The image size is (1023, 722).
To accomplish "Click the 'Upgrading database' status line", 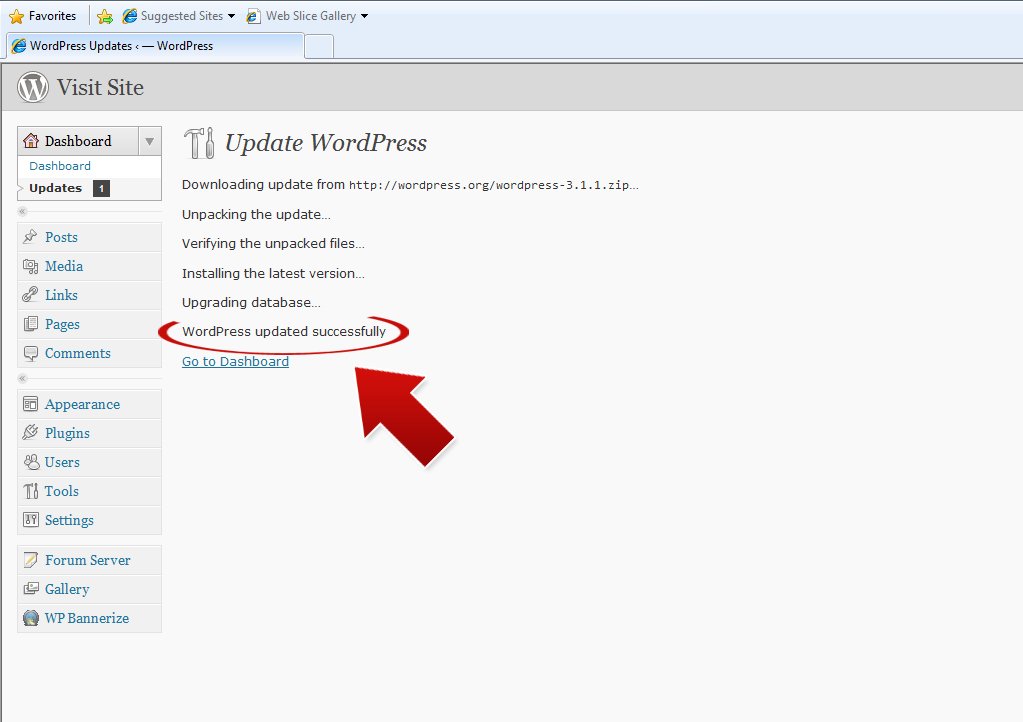I will coord(251,303).
